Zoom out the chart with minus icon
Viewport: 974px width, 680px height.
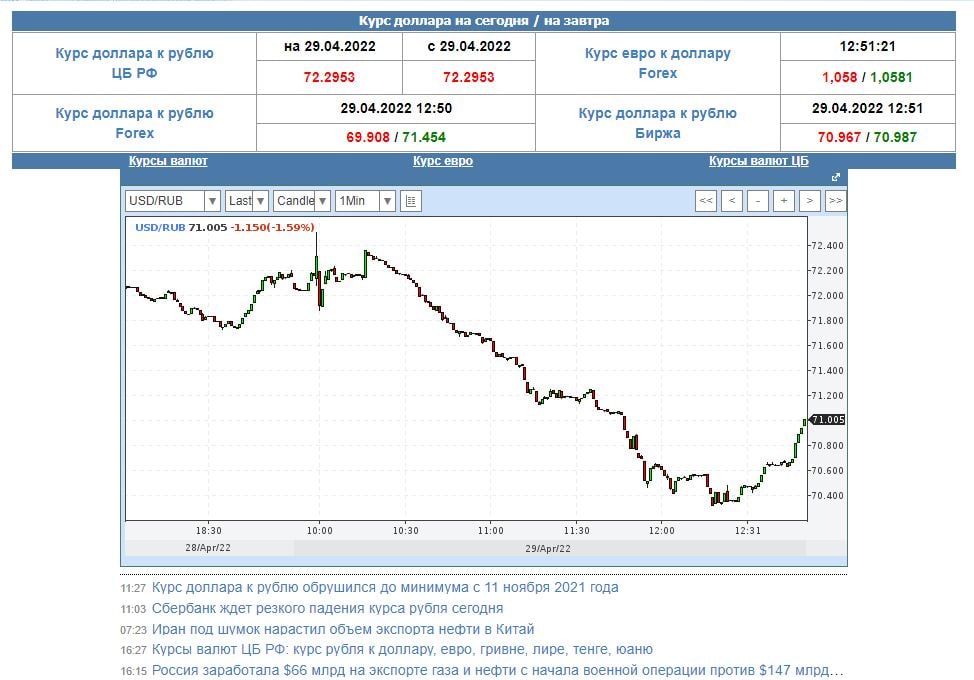(757, 201)
